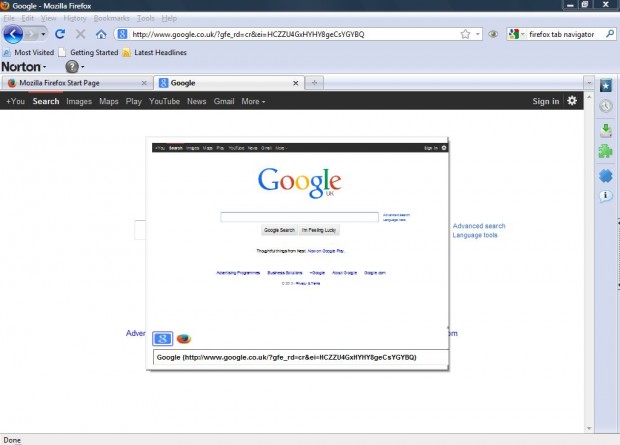Go to YouTube in the Google bar
Viewport: 620px width, 445px height.
(x=164, y=101)
